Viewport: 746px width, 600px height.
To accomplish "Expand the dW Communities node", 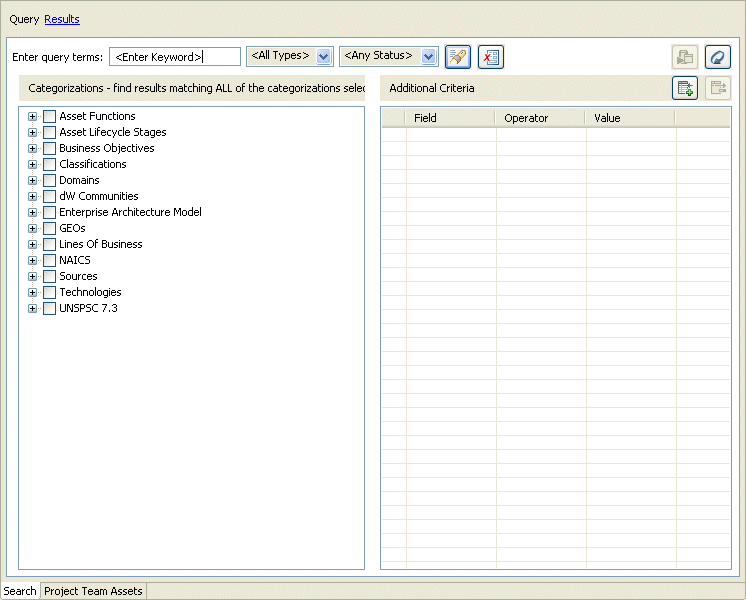I will tap(32, 197).
